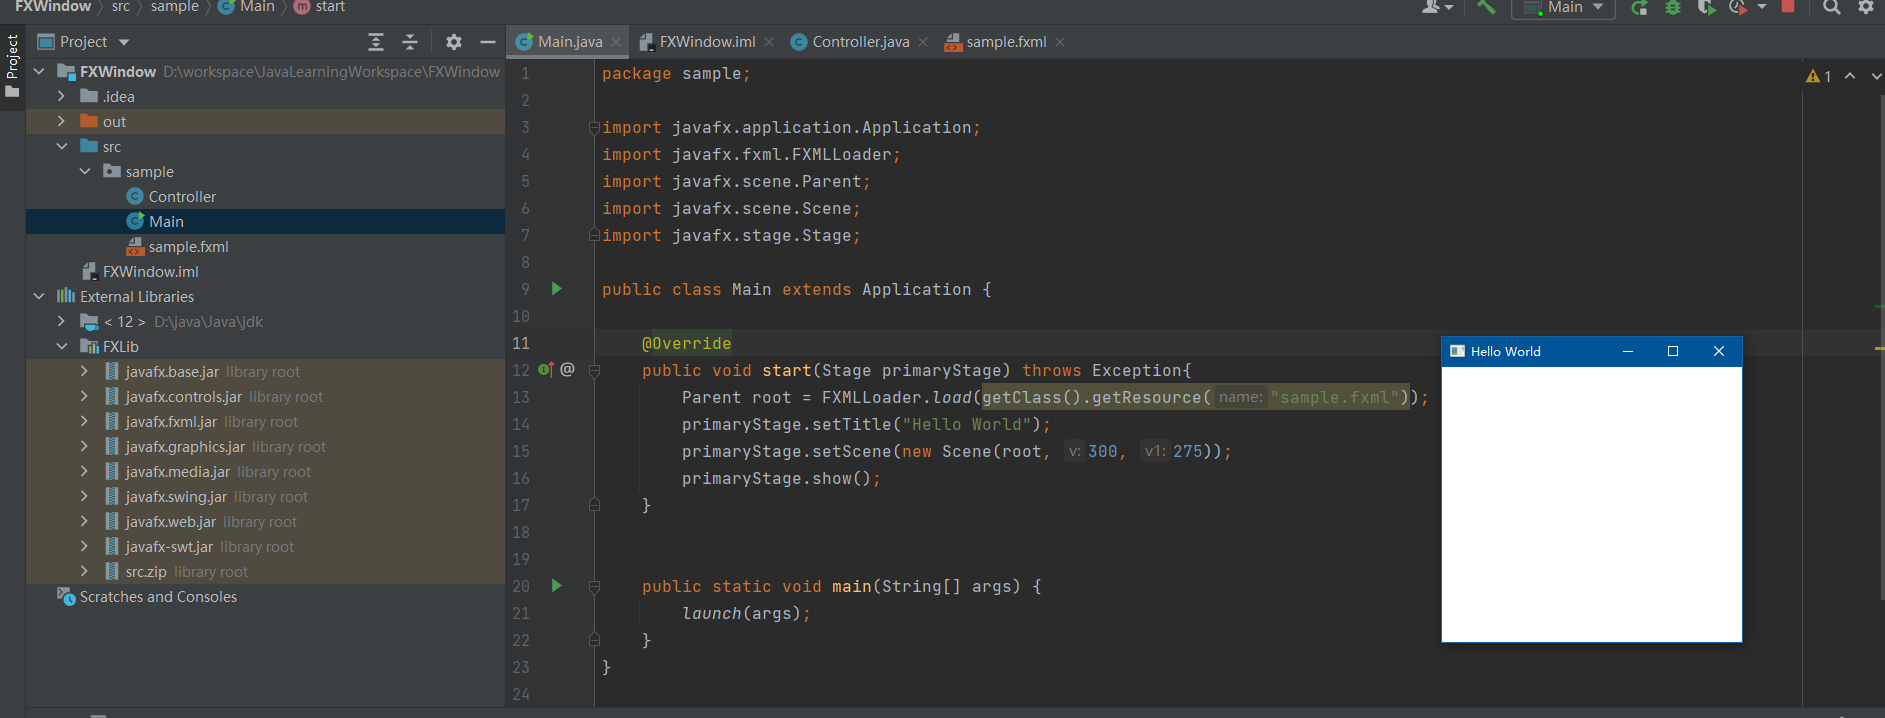Click the Collapse All icon in Project panel
1885x718 pixels.
point(410,42)
